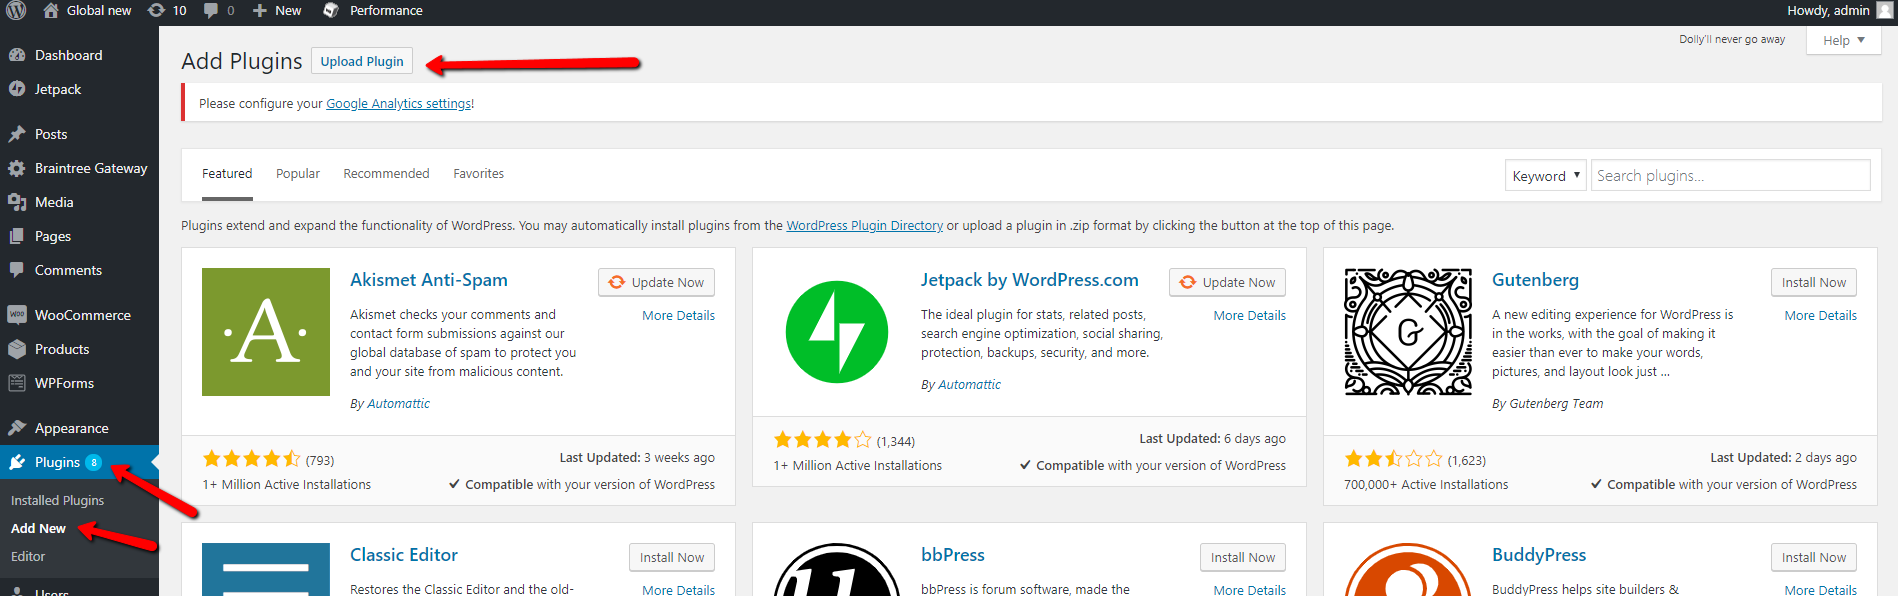Open Installed Plugins in the sidebar submenu
The image size is (1898, 596).
pyautogui.click(x=57, y=500)
